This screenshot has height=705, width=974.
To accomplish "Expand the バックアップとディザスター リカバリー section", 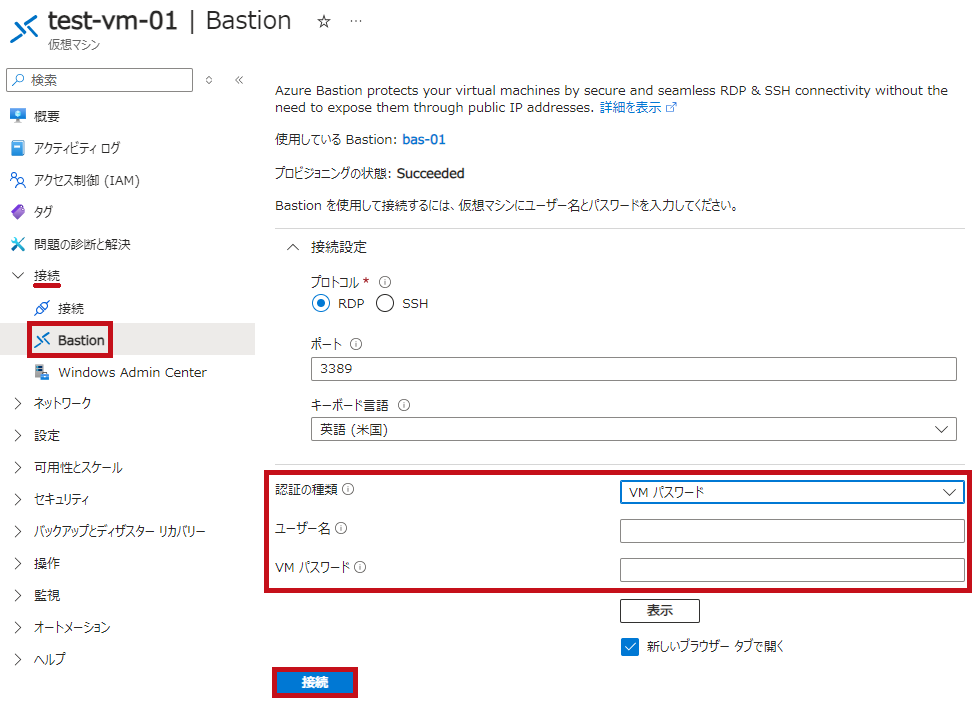I will 18,531.
